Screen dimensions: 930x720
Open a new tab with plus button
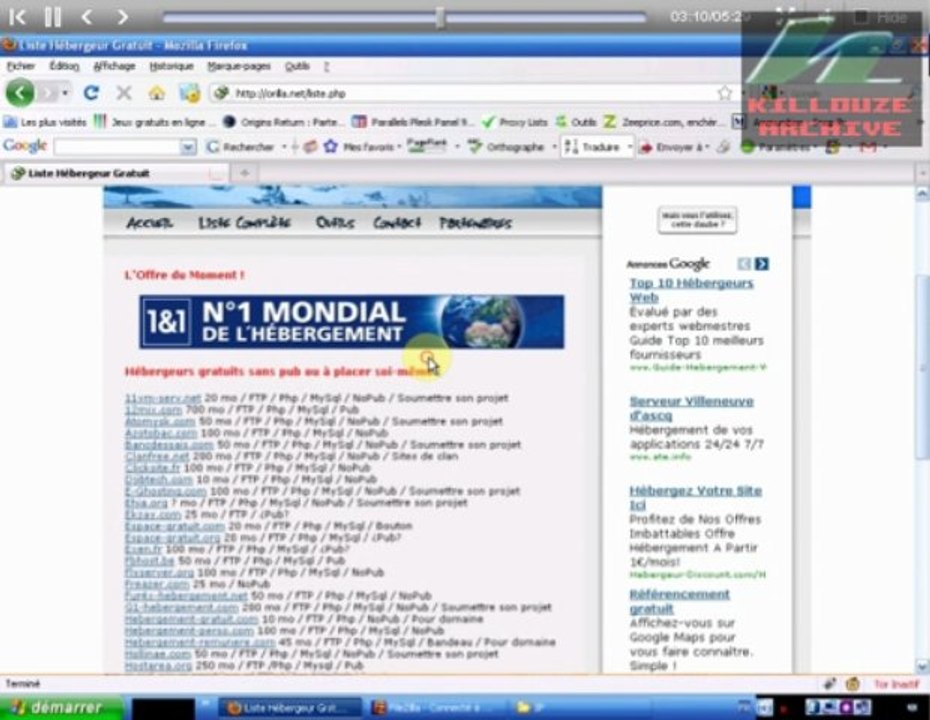pos(245,173)
